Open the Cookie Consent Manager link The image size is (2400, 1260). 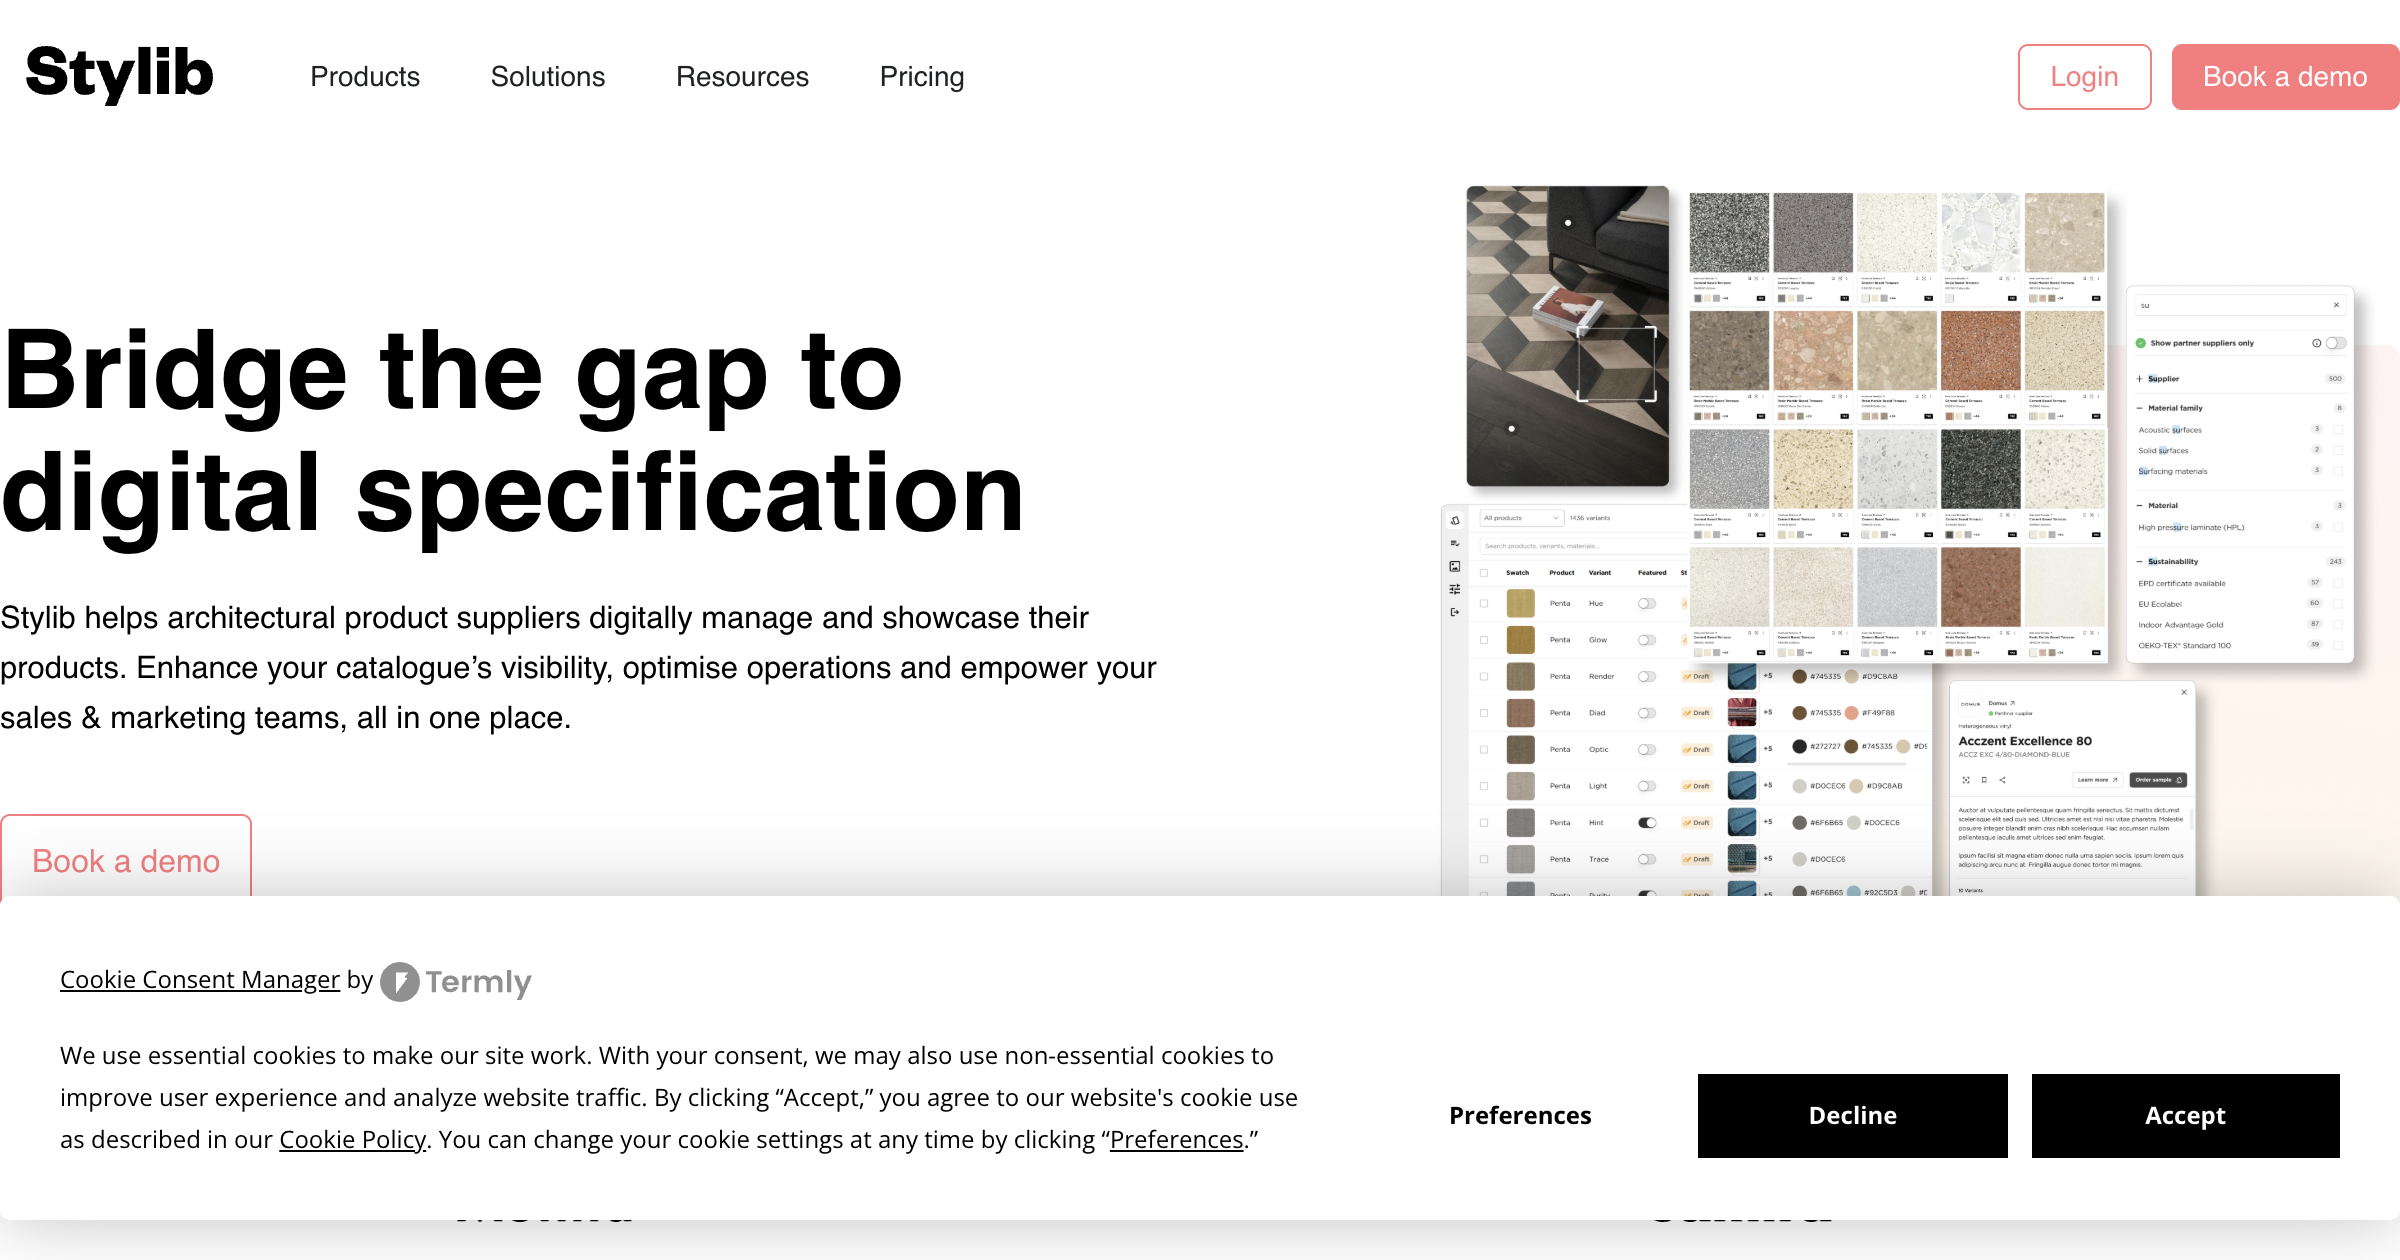click(x=200, y=980)
